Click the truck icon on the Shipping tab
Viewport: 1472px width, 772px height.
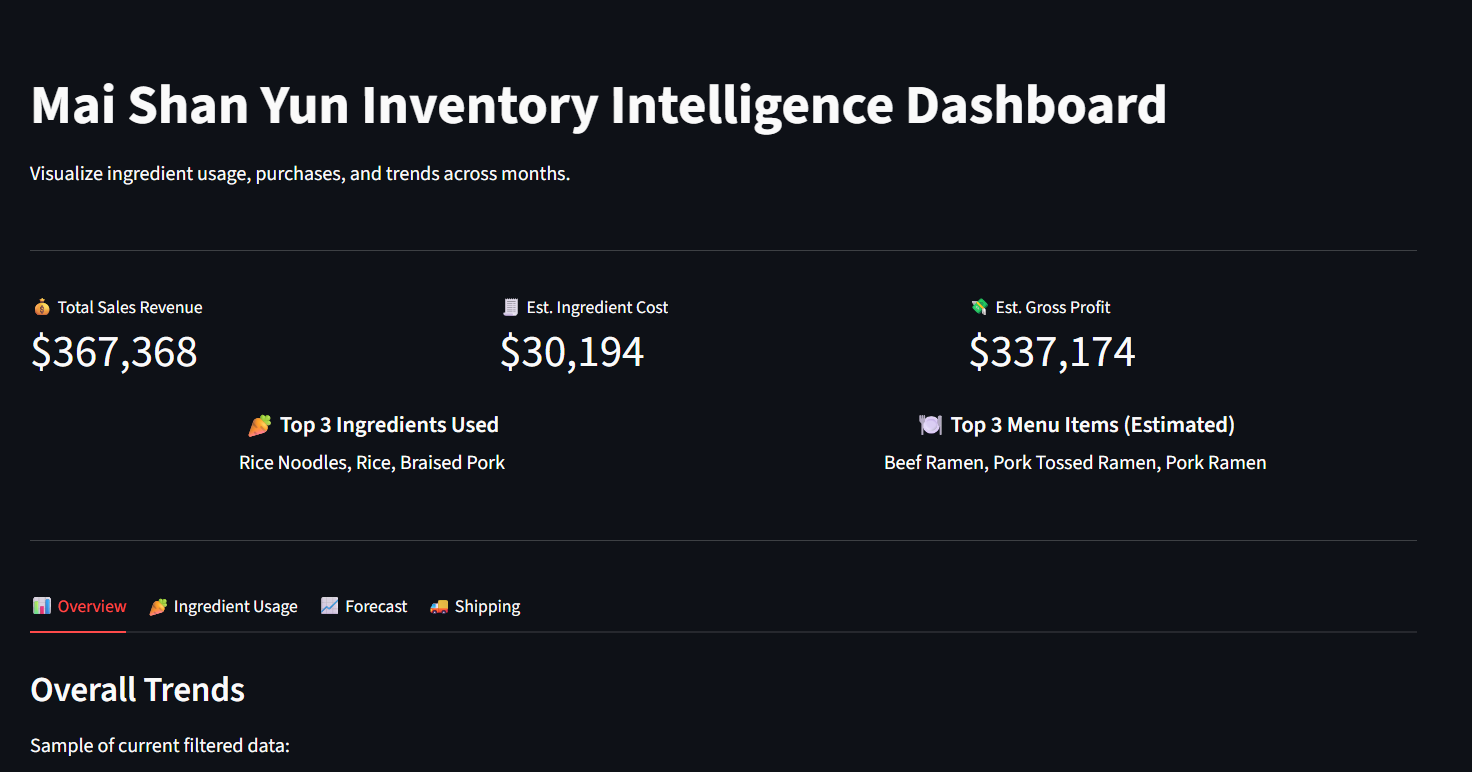[439, 606]
